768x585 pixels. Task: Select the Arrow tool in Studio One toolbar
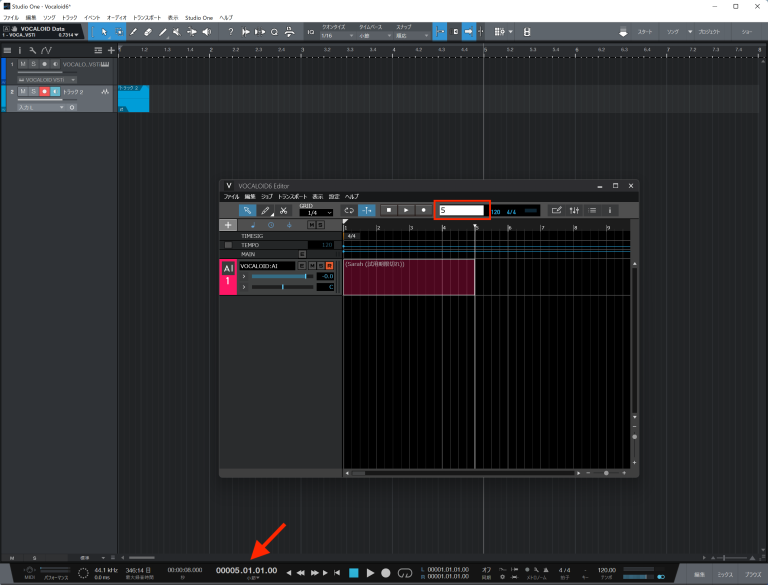pos(104,32)
